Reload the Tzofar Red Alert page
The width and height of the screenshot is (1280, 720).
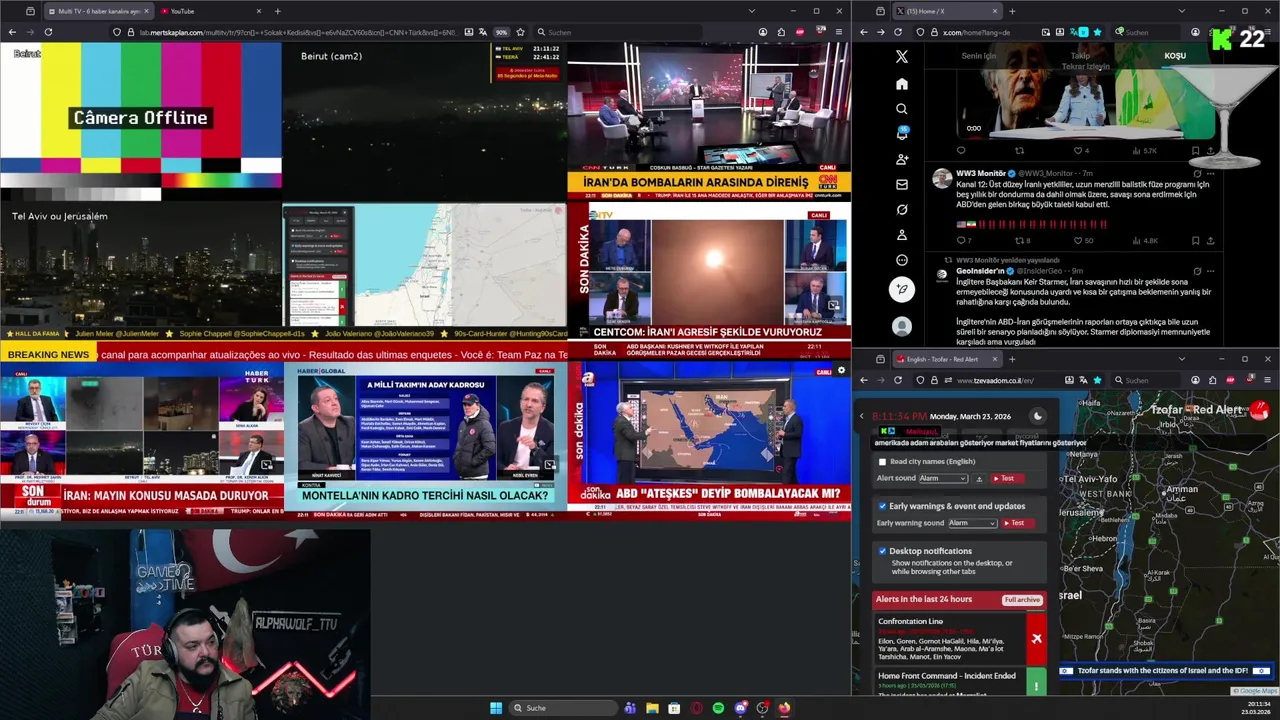click(897, 380)
